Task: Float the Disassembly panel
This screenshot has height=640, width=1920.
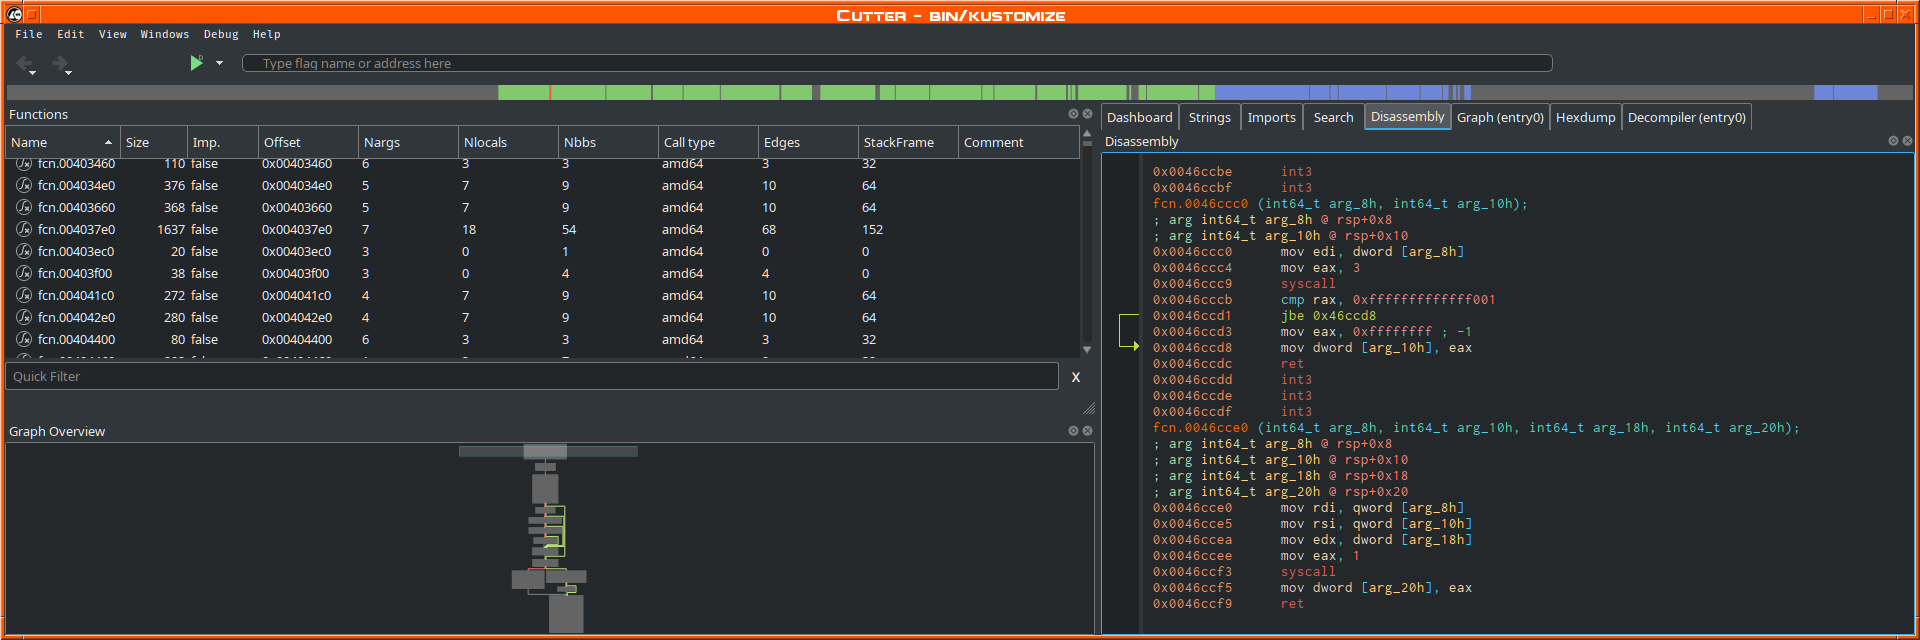Action: point(1893,141)
